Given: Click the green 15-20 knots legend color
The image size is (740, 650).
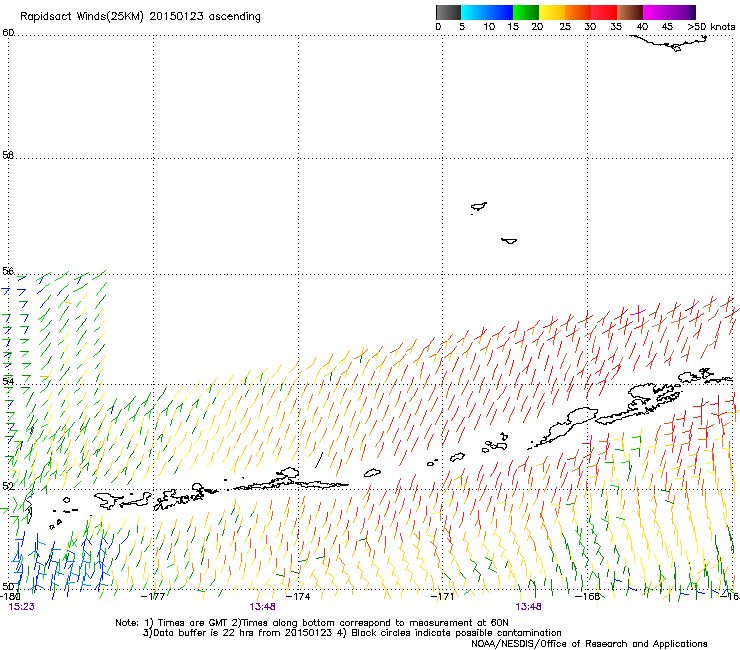Looking at the screenshot, I should pos(526,12).
